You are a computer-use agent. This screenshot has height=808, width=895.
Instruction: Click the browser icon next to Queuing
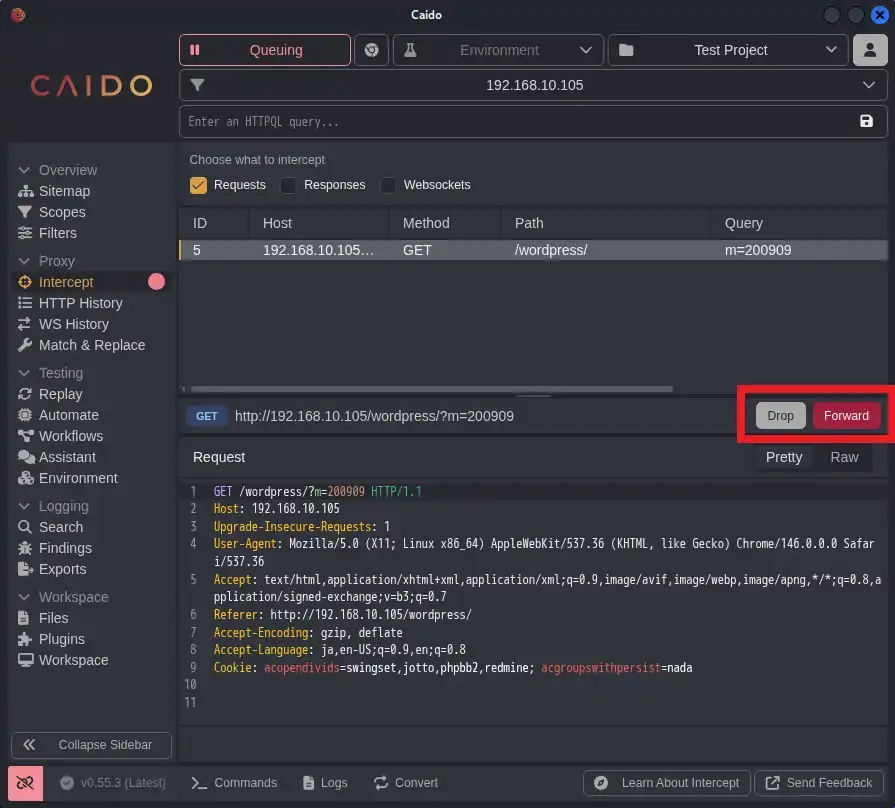372,50
